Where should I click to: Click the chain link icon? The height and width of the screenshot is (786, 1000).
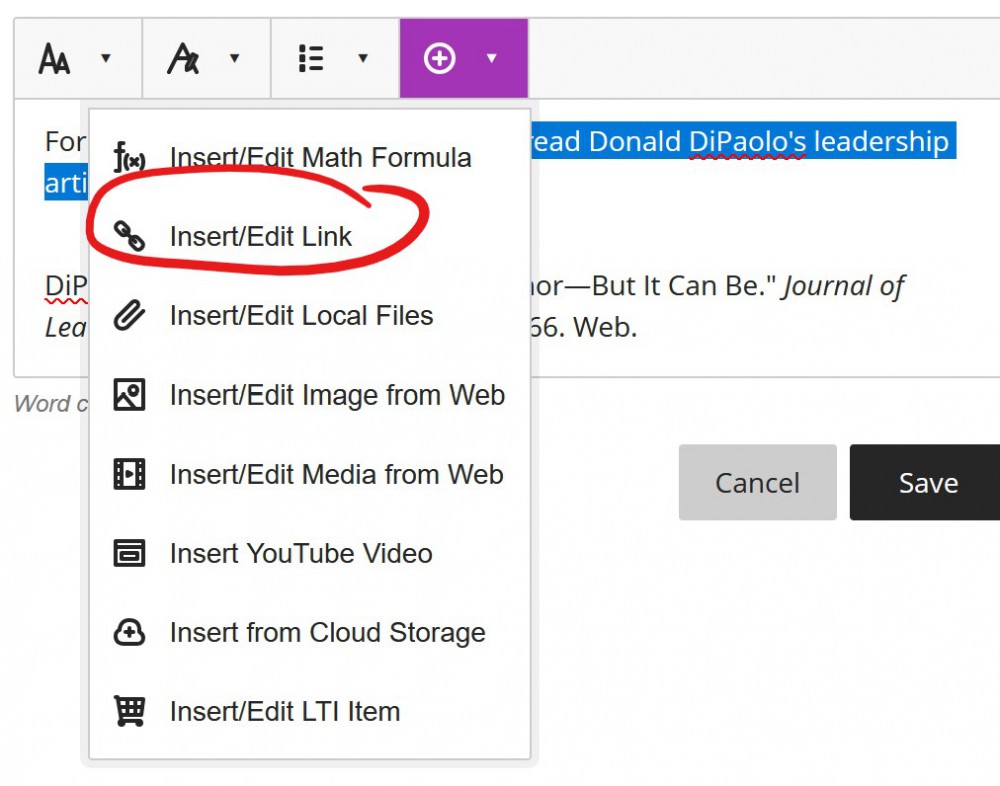[129, 237]
